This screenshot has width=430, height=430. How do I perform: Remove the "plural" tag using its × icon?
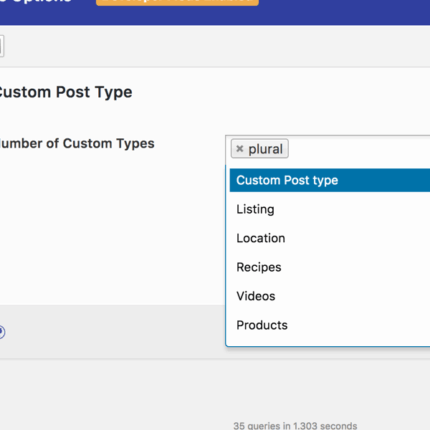tap(239, 149)
